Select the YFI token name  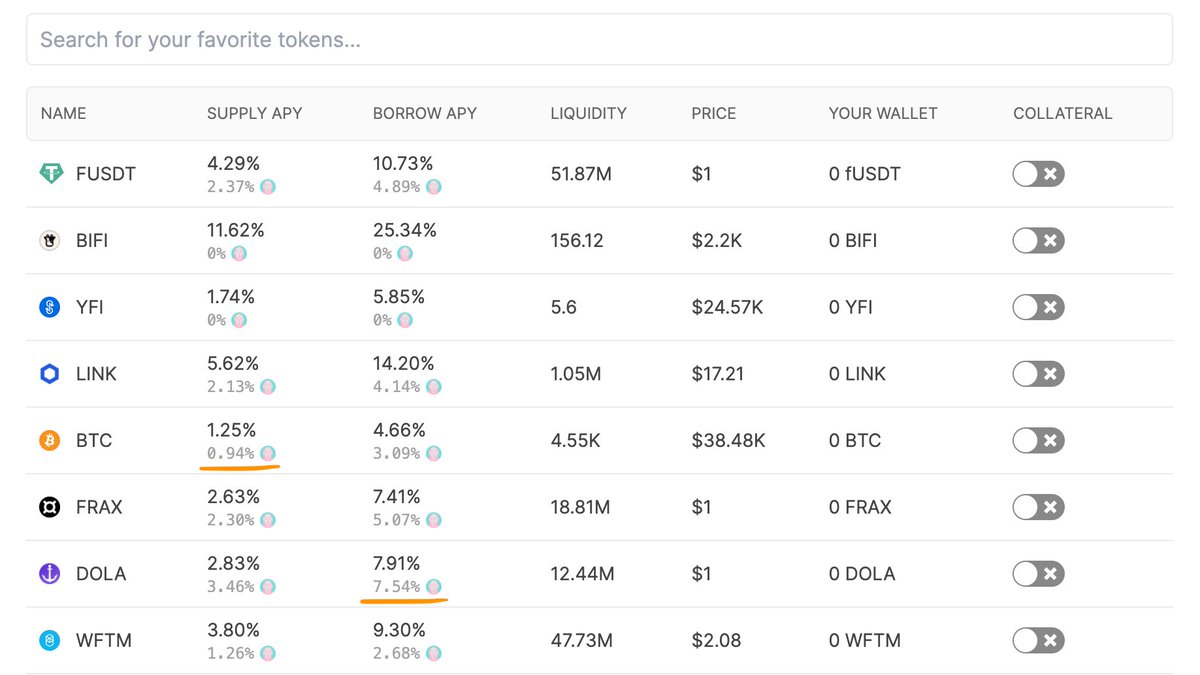pyautogui.click(x=90, y=307)
